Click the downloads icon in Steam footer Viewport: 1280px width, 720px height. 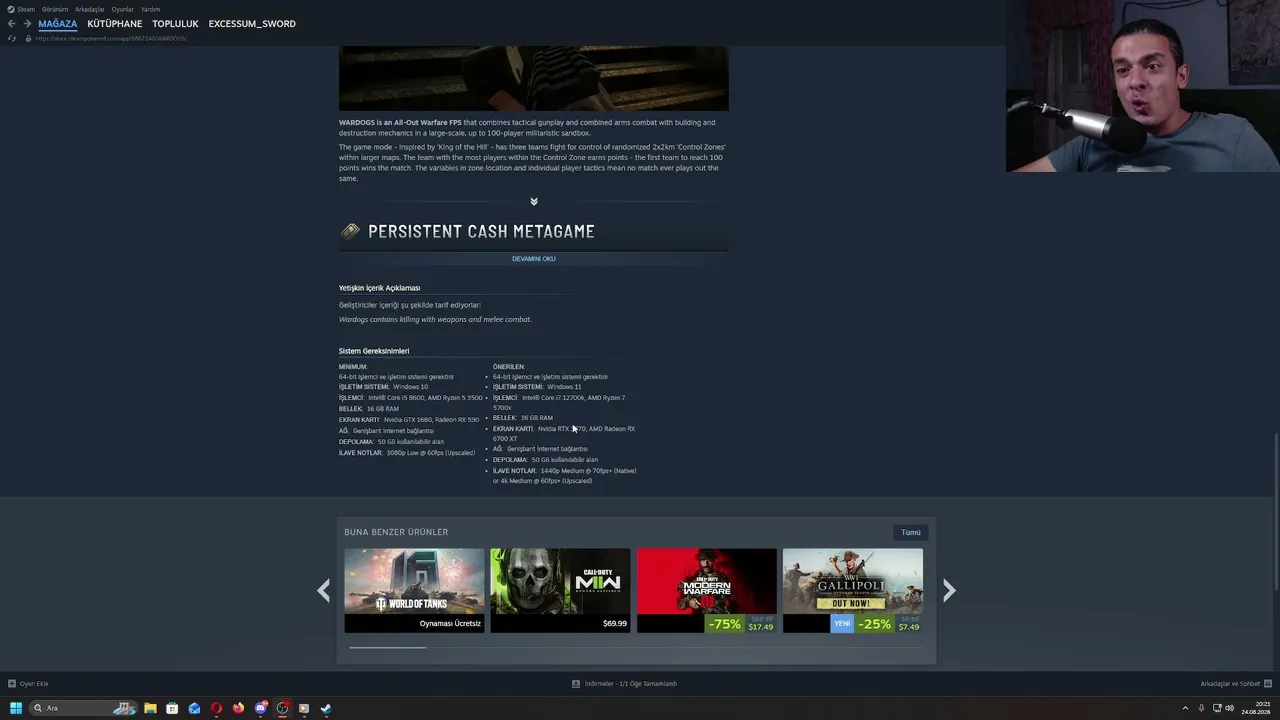coord(576,684)
